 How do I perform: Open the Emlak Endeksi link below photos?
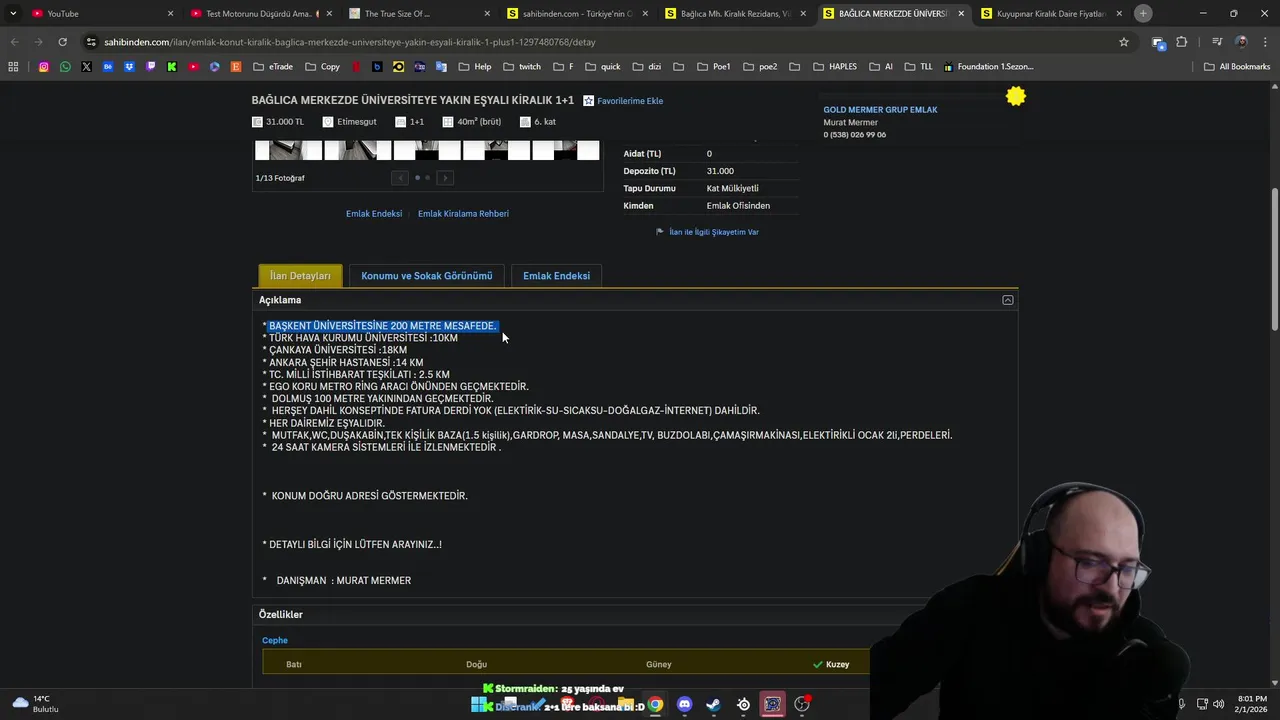(x=374, y=214)
